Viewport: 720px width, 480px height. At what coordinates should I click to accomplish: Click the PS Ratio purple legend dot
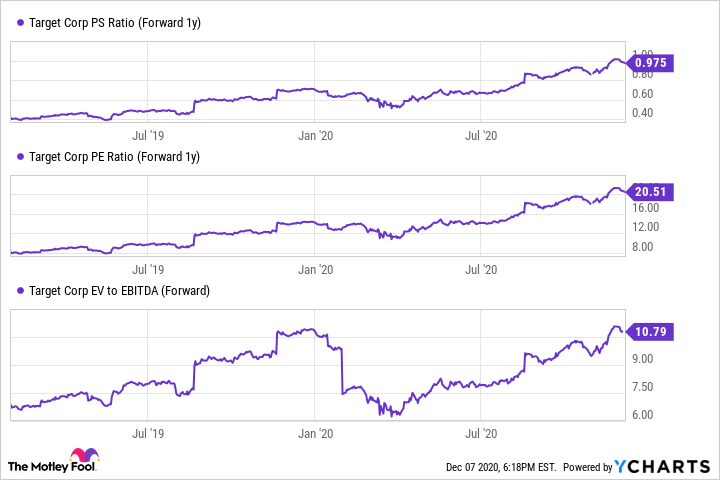point(20,22)
